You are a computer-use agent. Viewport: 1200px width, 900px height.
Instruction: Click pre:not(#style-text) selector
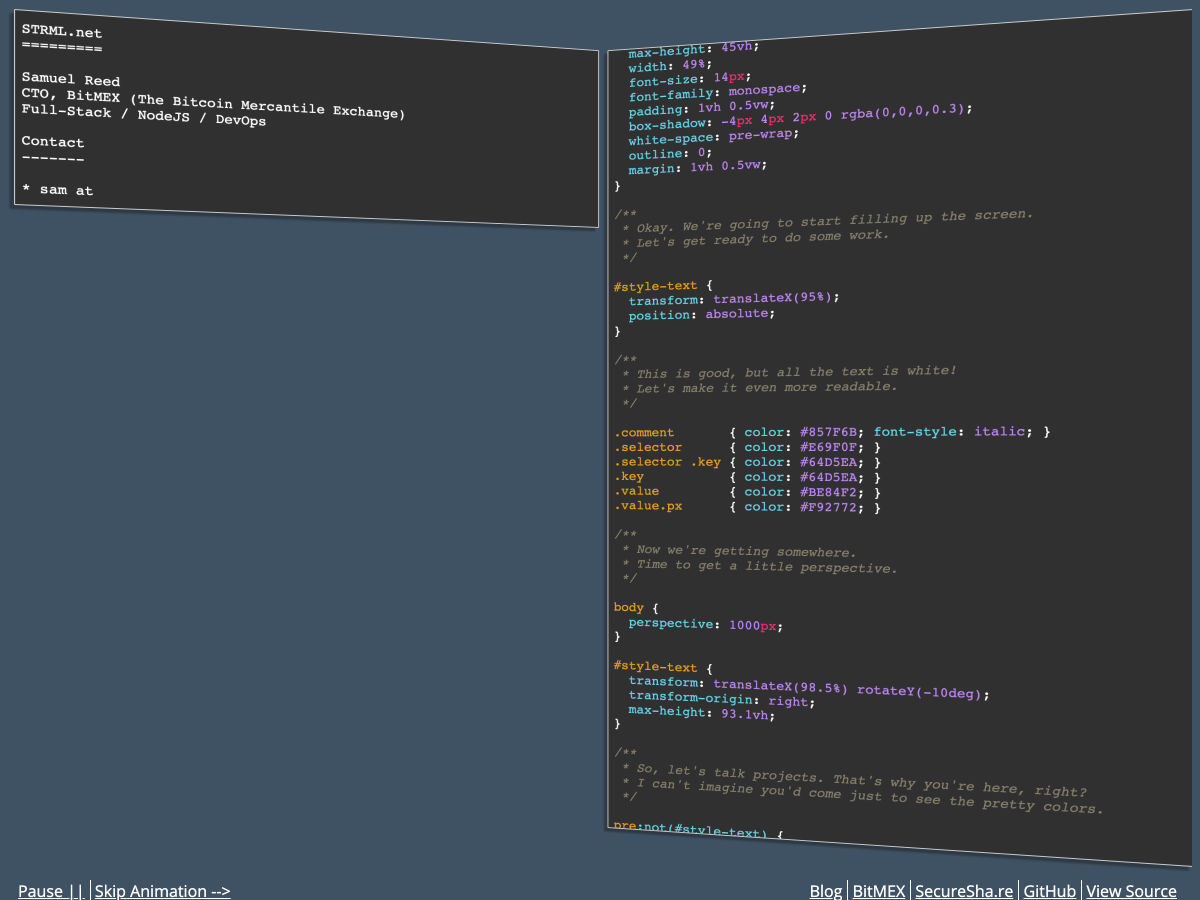click(x=690, y=831)
